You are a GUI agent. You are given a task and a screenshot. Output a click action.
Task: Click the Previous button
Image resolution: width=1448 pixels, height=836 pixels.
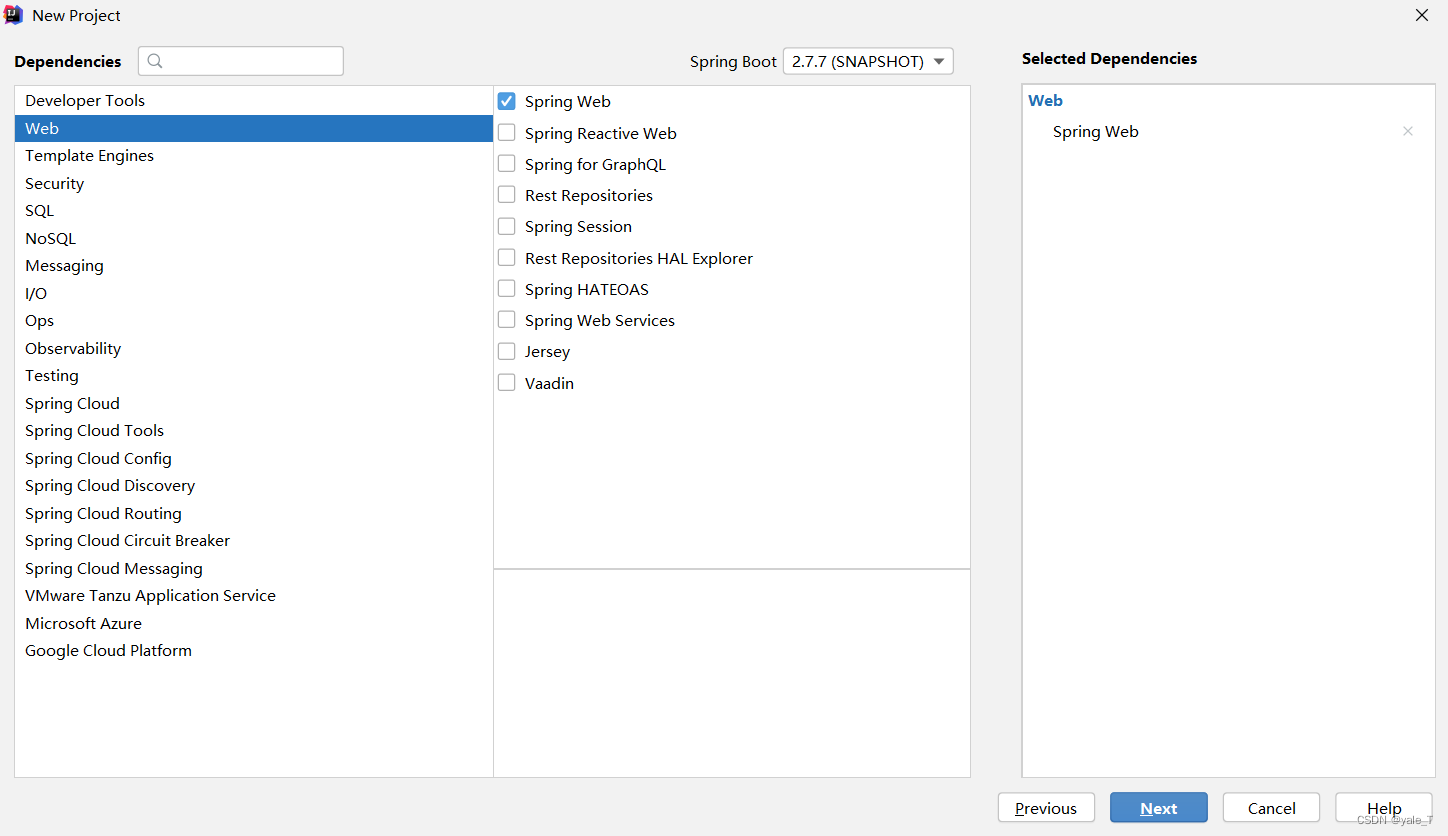(1046, 808)
